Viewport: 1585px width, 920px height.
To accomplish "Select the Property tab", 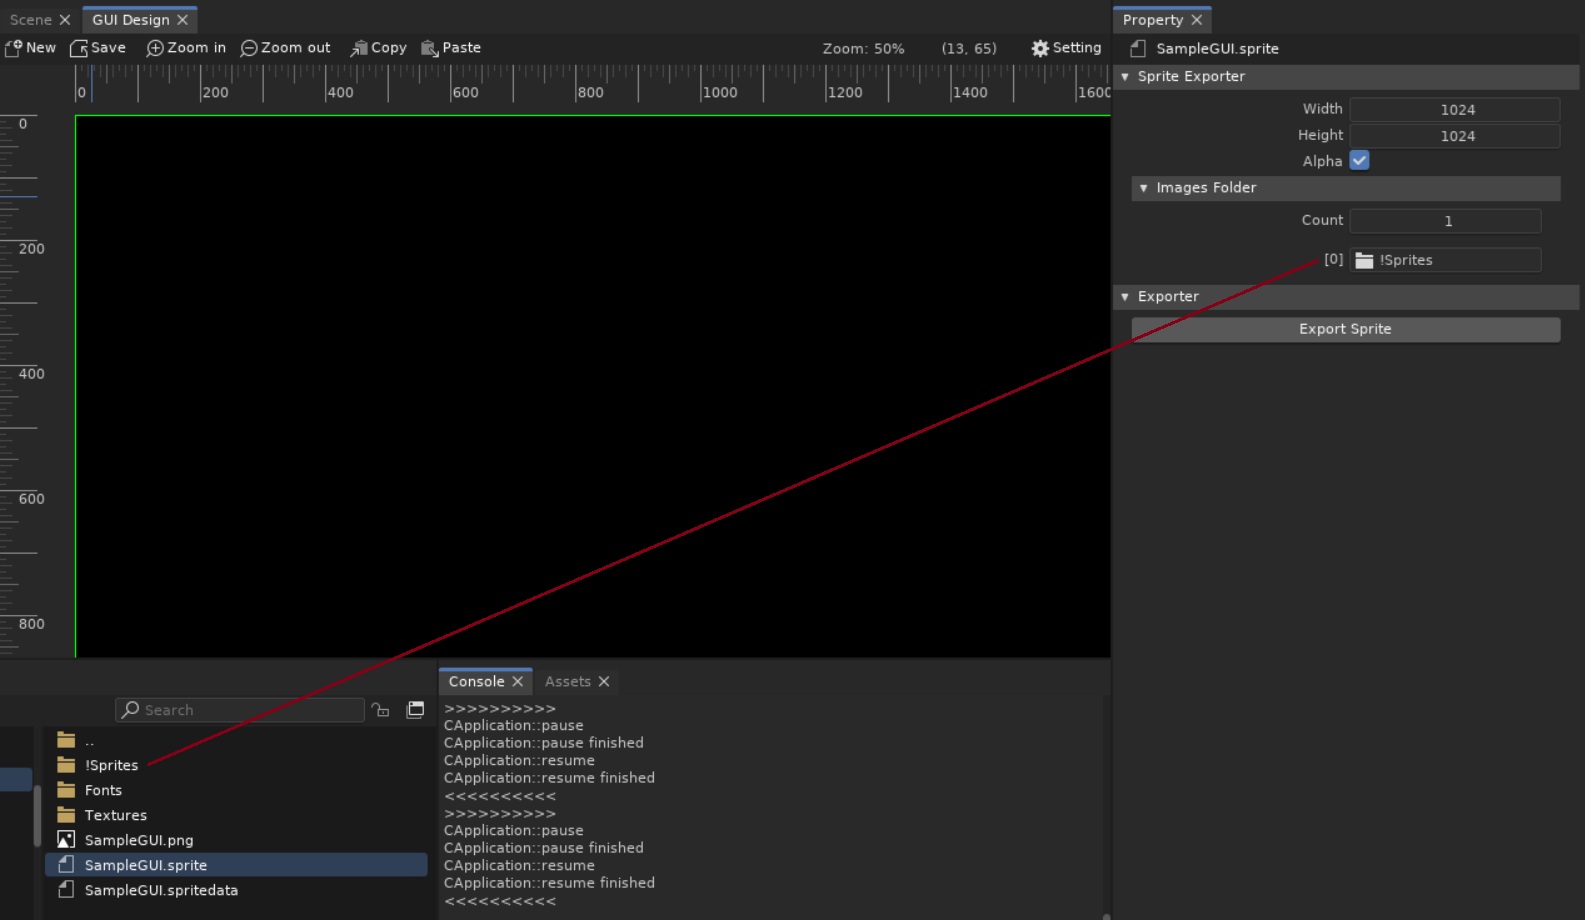I will click(1153, 20).
